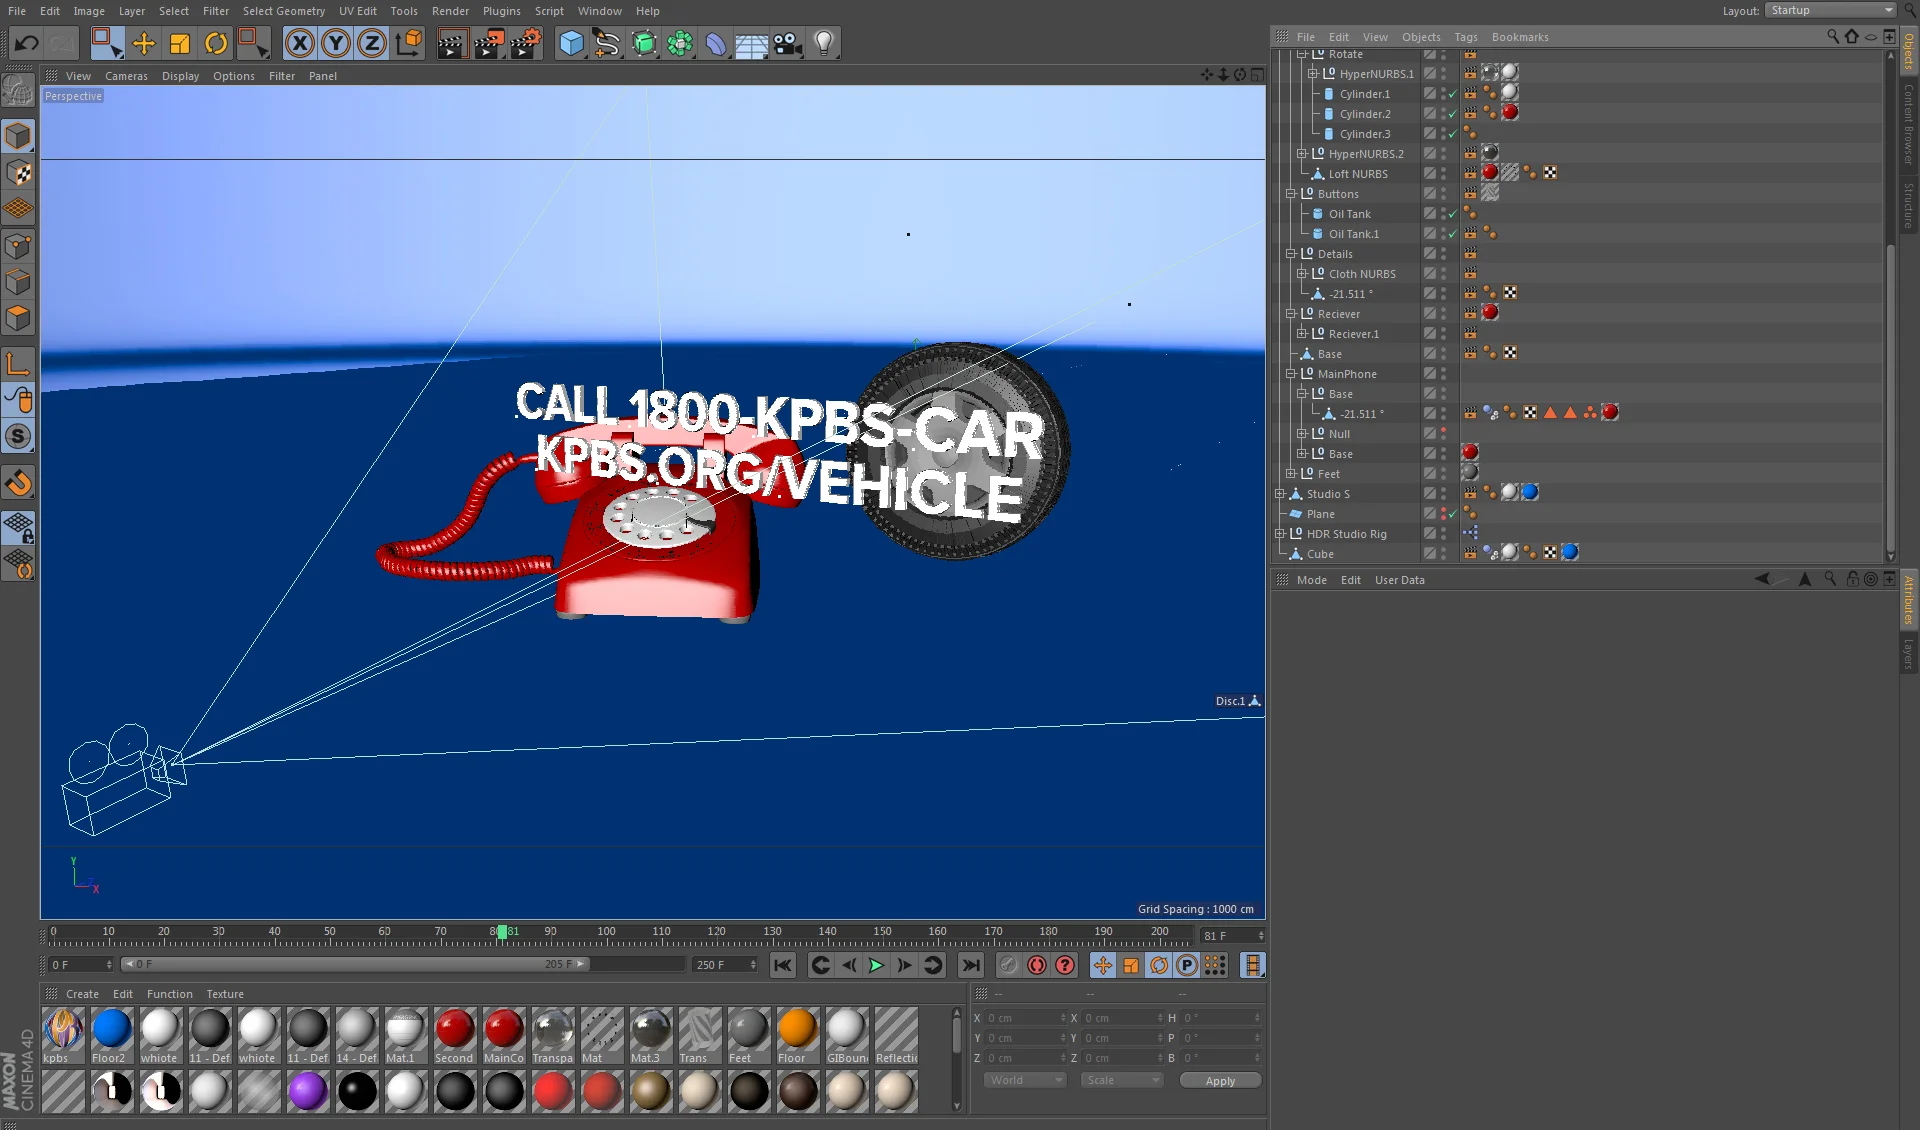
Task: Open the timeline layout icon
Action: coord(1252,965)
